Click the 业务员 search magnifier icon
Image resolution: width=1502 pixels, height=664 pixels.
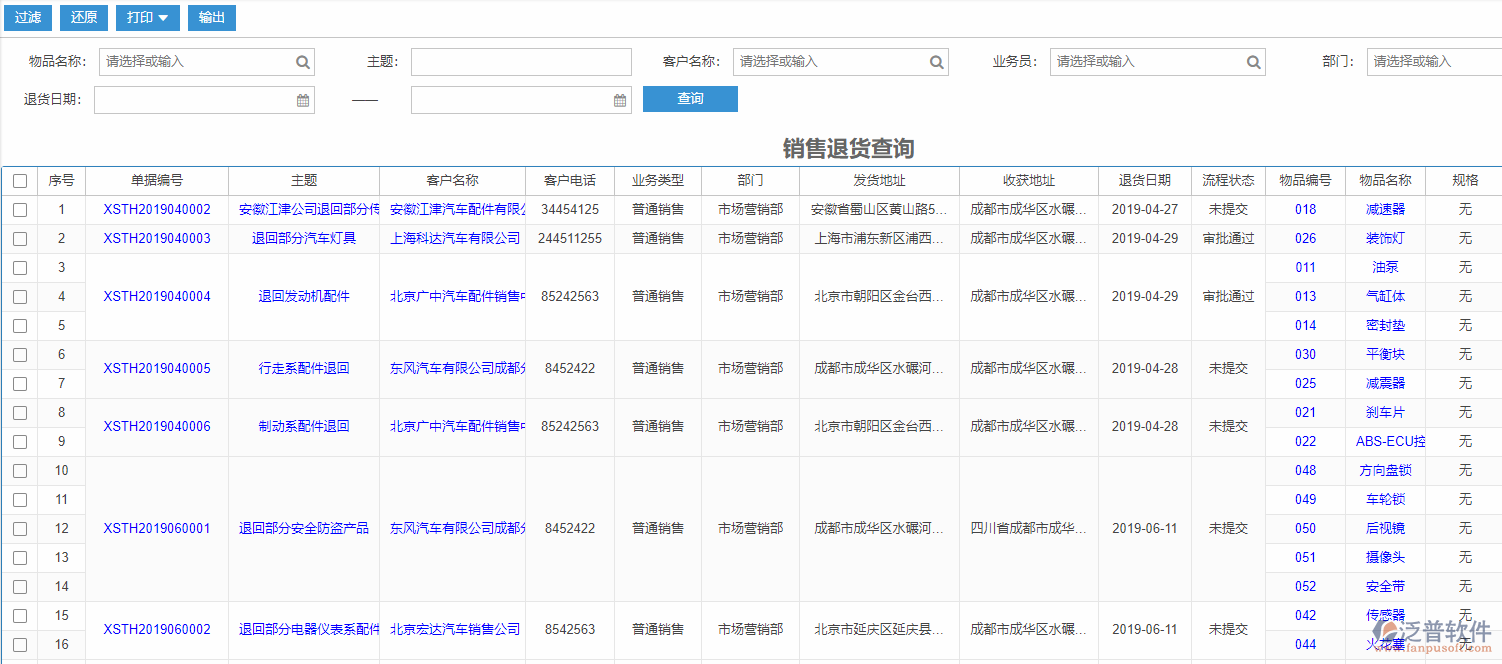click(x=1253, y=62)
